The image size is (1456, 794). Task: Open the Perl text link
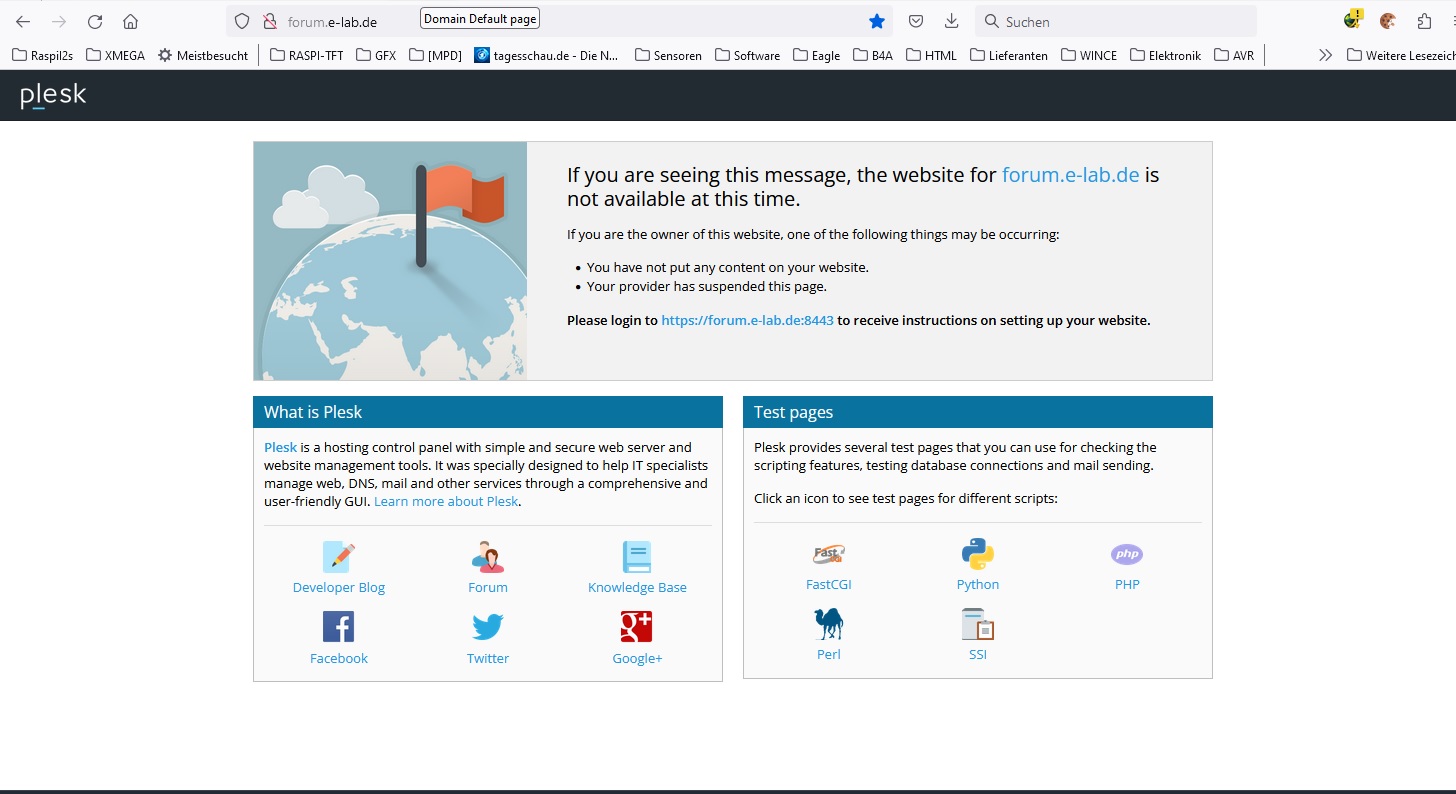(829, 655)
